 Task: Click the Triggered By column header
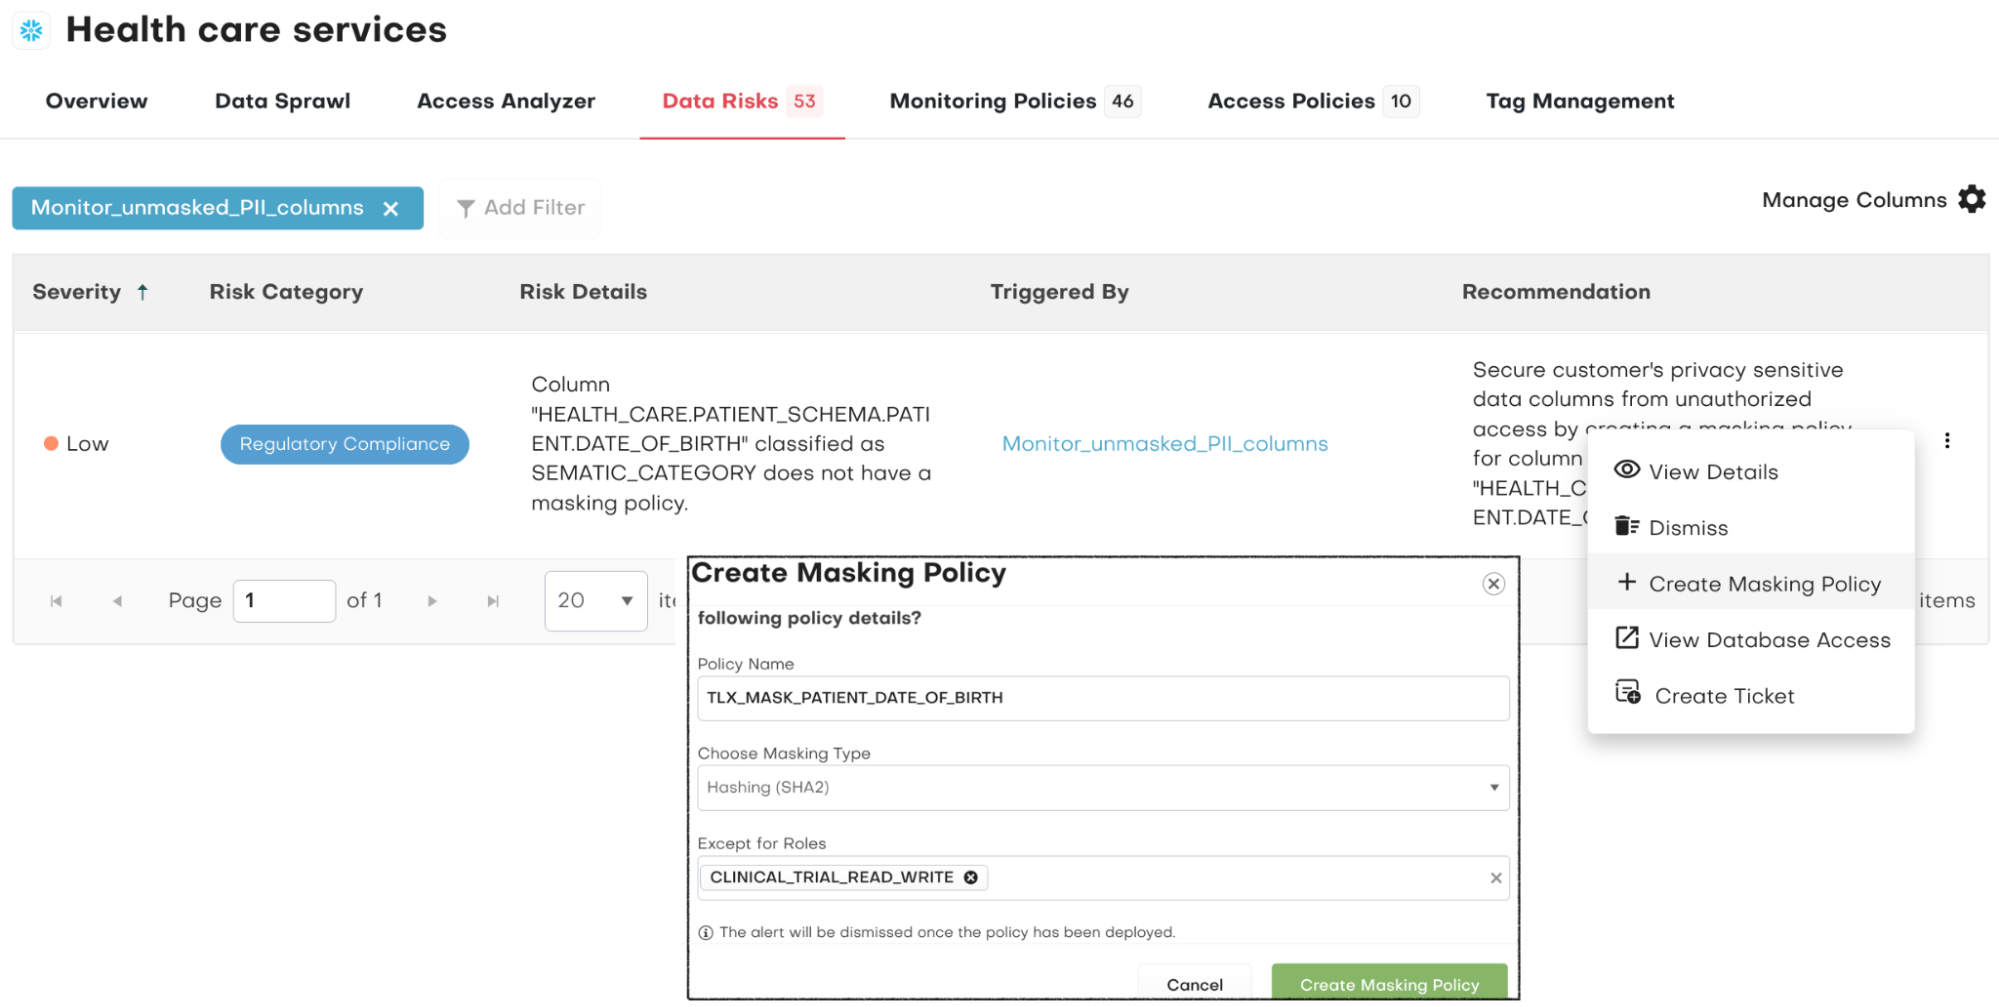pos(1059,292)
